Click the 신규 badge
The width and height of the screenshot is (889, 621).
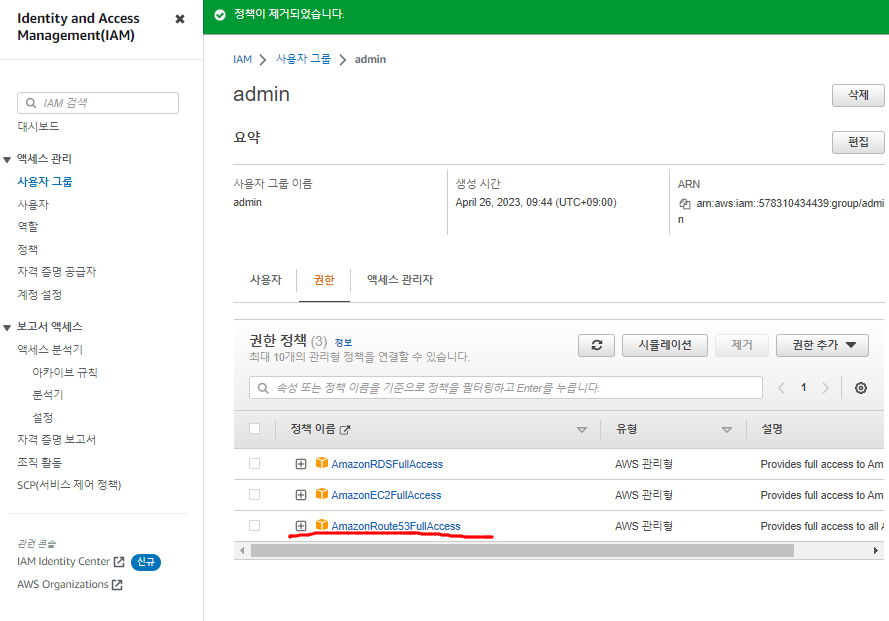click(146, 561)
